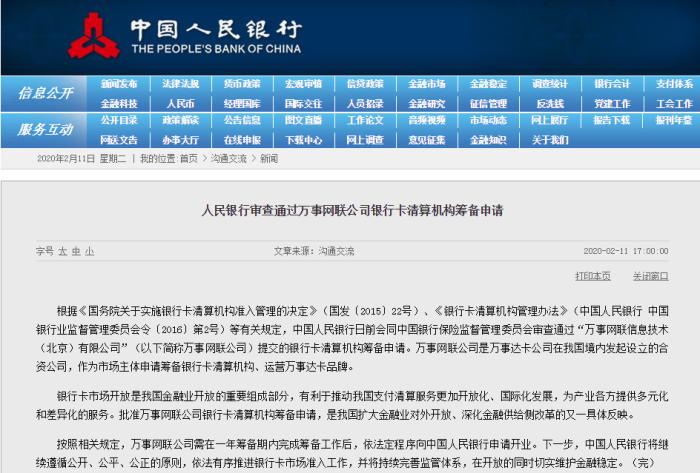
Task: Open the 金融稳定 menu item
Action: (488, 84)
